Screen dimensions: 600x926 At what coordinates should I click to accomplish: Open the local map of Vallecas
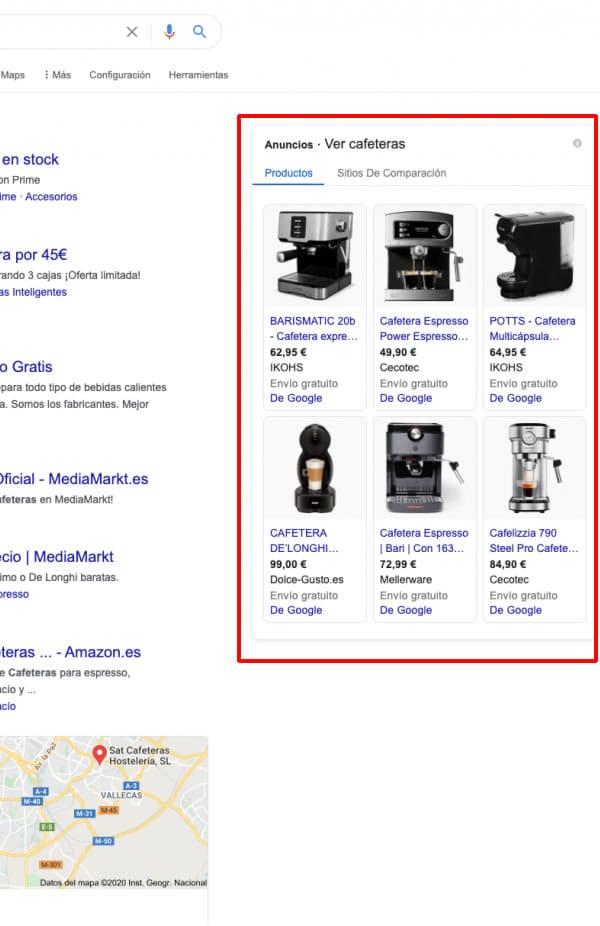(104, 812)
